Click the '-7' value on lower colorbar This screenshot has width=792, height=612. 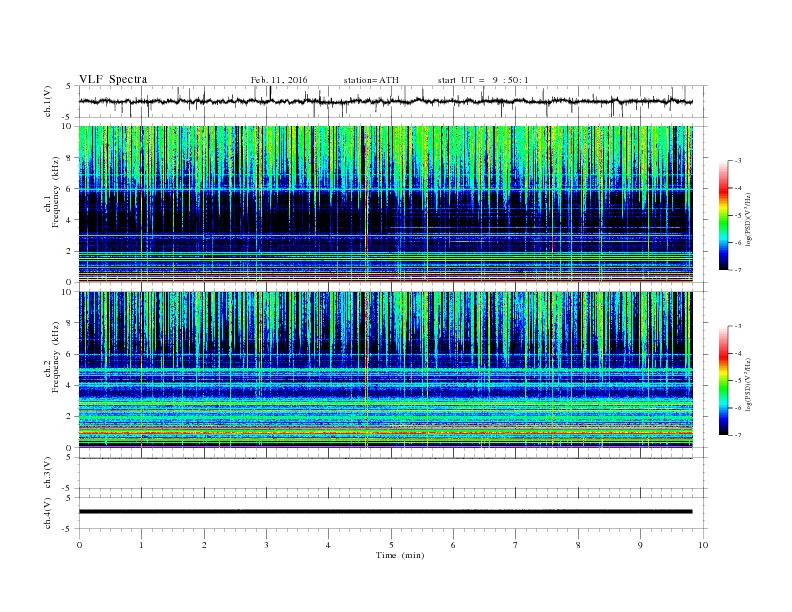[x=737, y=435]
